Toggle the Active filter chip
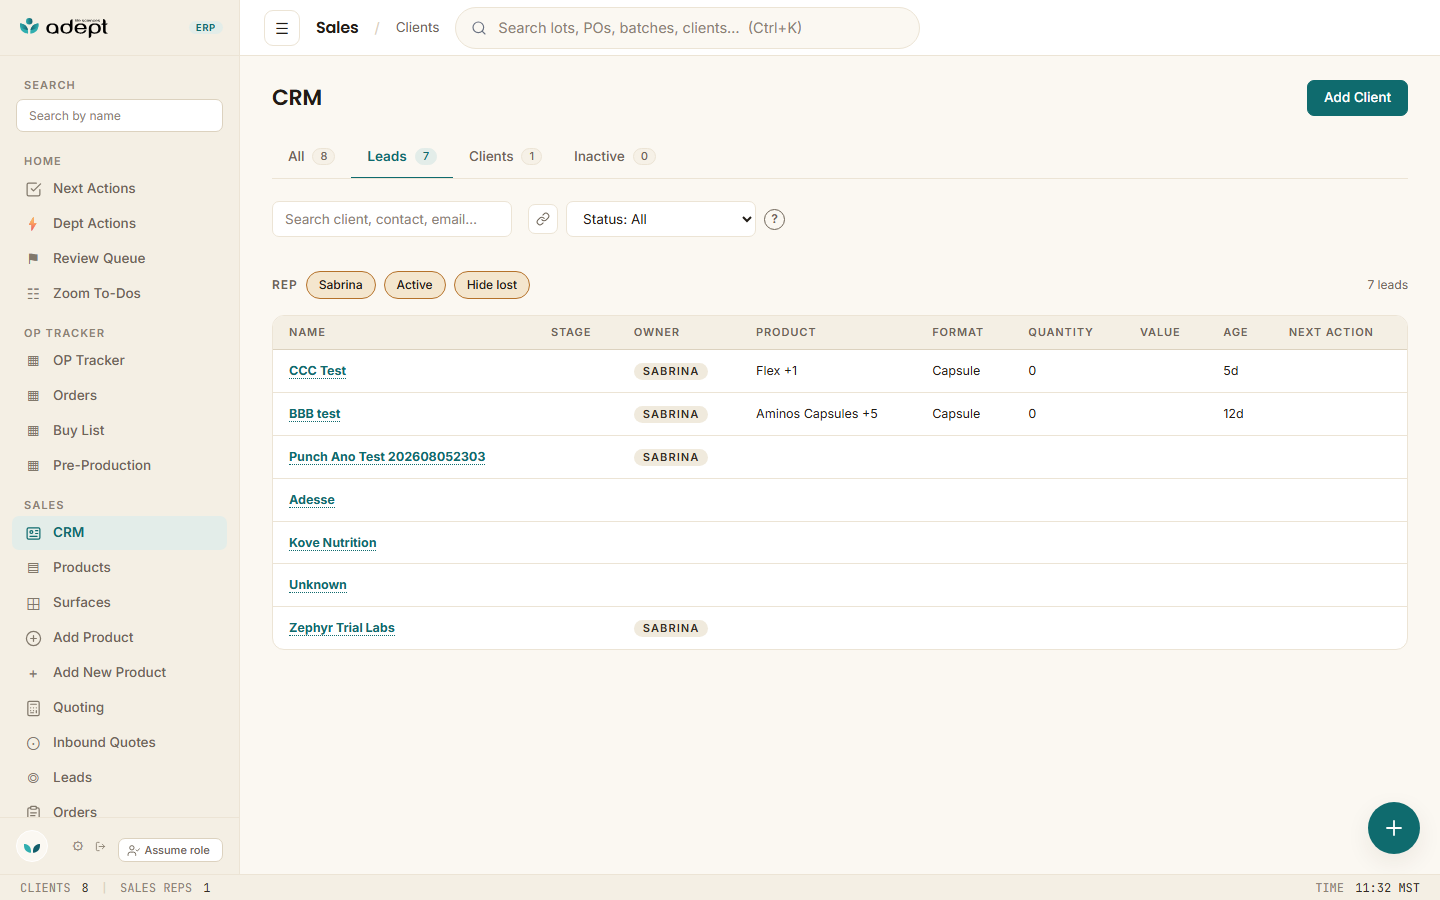This screenshot has height=900, width=1440. point(414,285)
